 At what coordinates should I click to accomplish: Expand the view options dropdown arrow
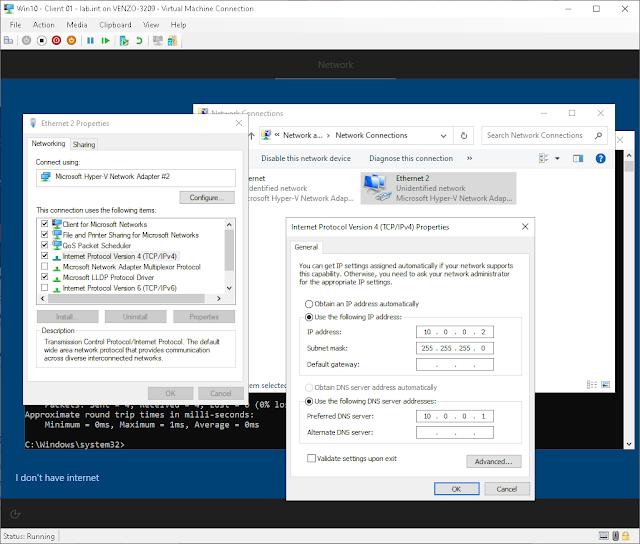click(x=557, y=158)
